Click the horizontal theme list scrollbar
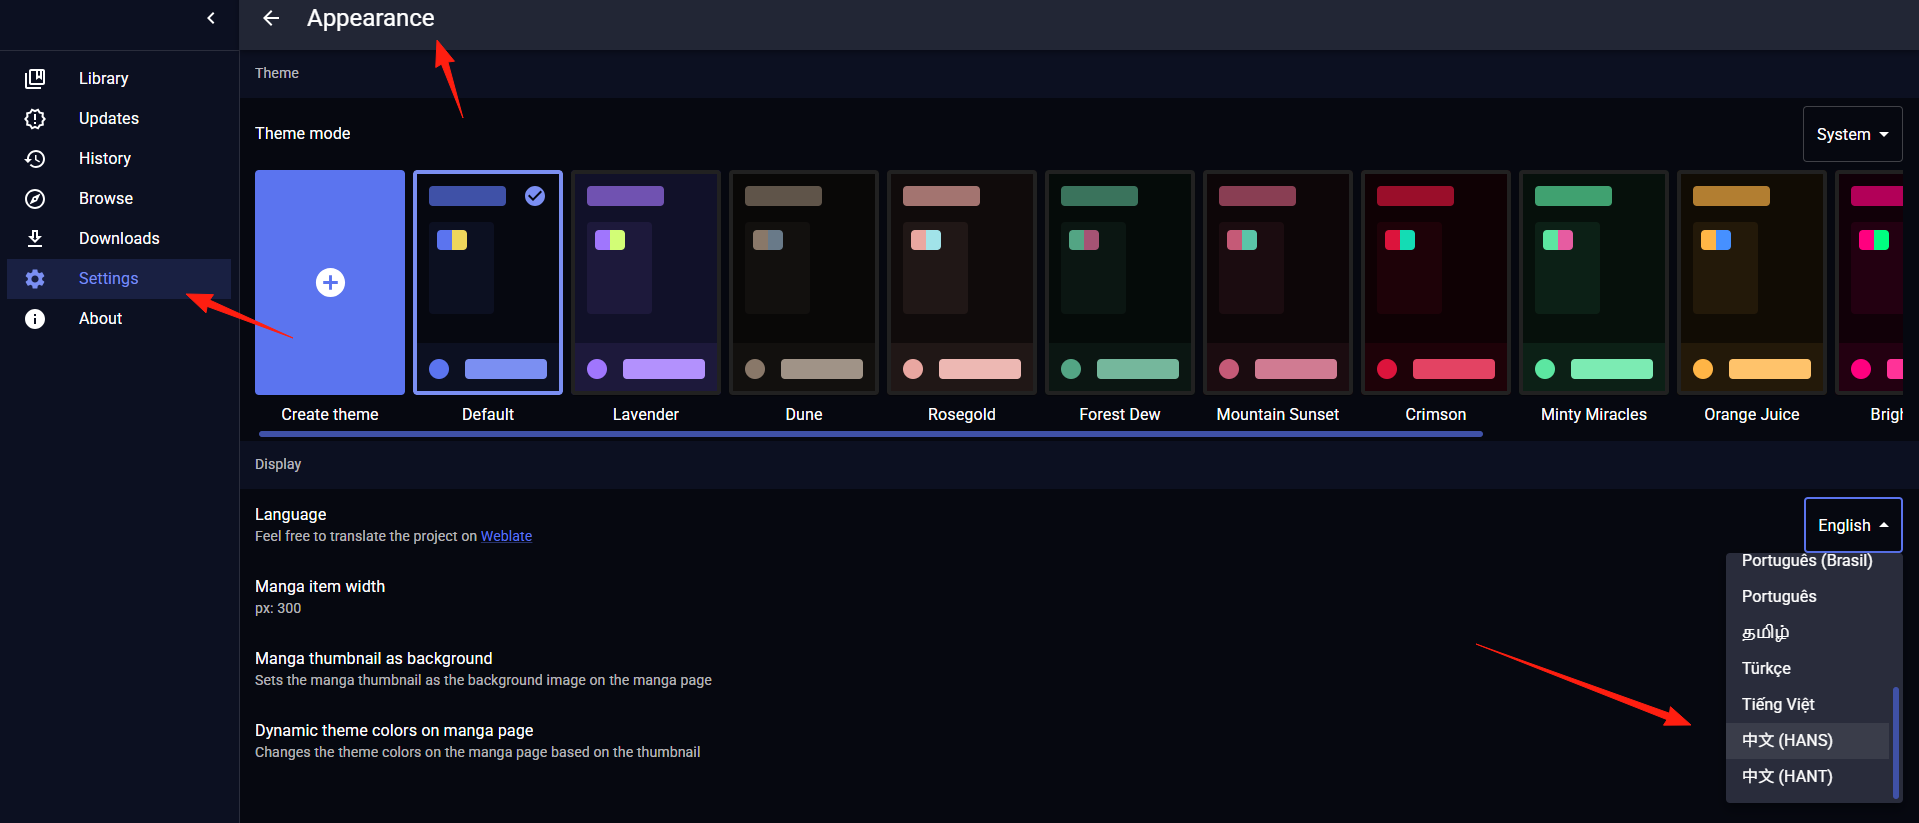This screenshot has width=1919, height=823. tap(870, 434)
